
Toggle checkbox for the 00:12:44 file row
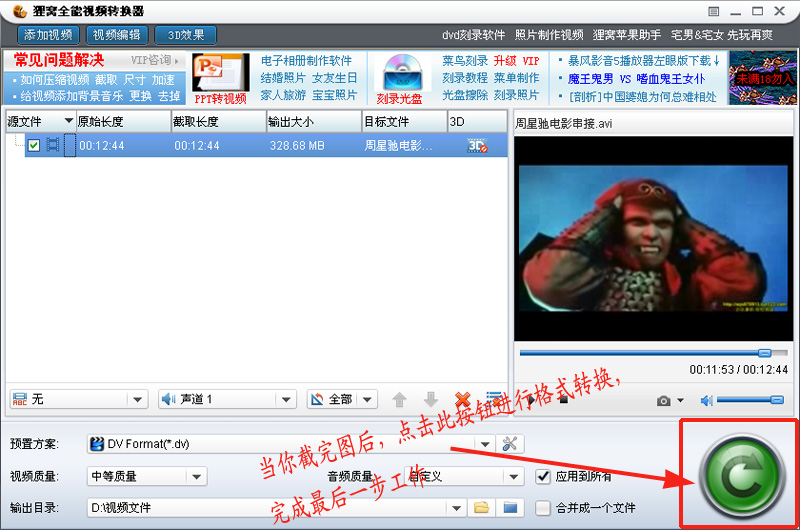tap(34, 145)
